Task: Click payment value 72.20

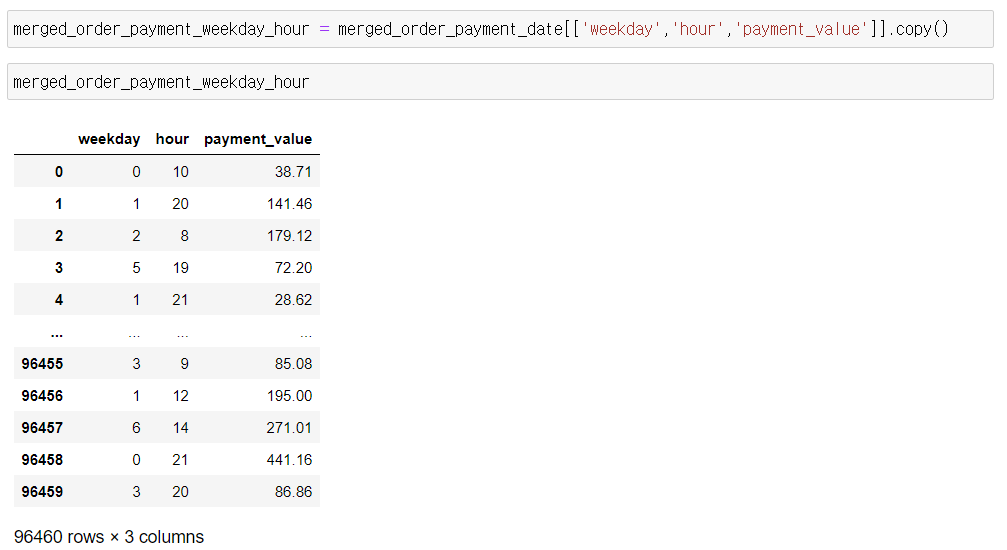Action: tap(293, 268)
